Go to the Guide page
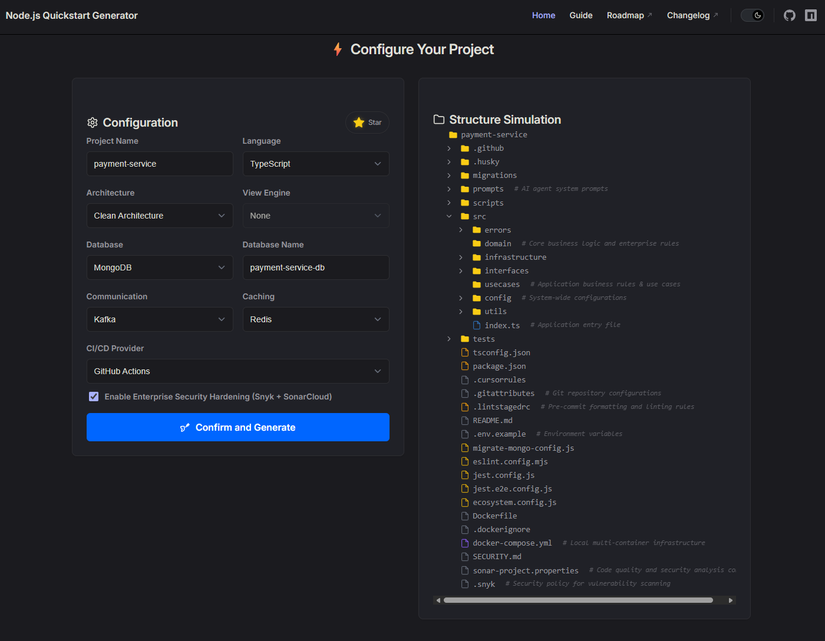 tap(581, 16)
